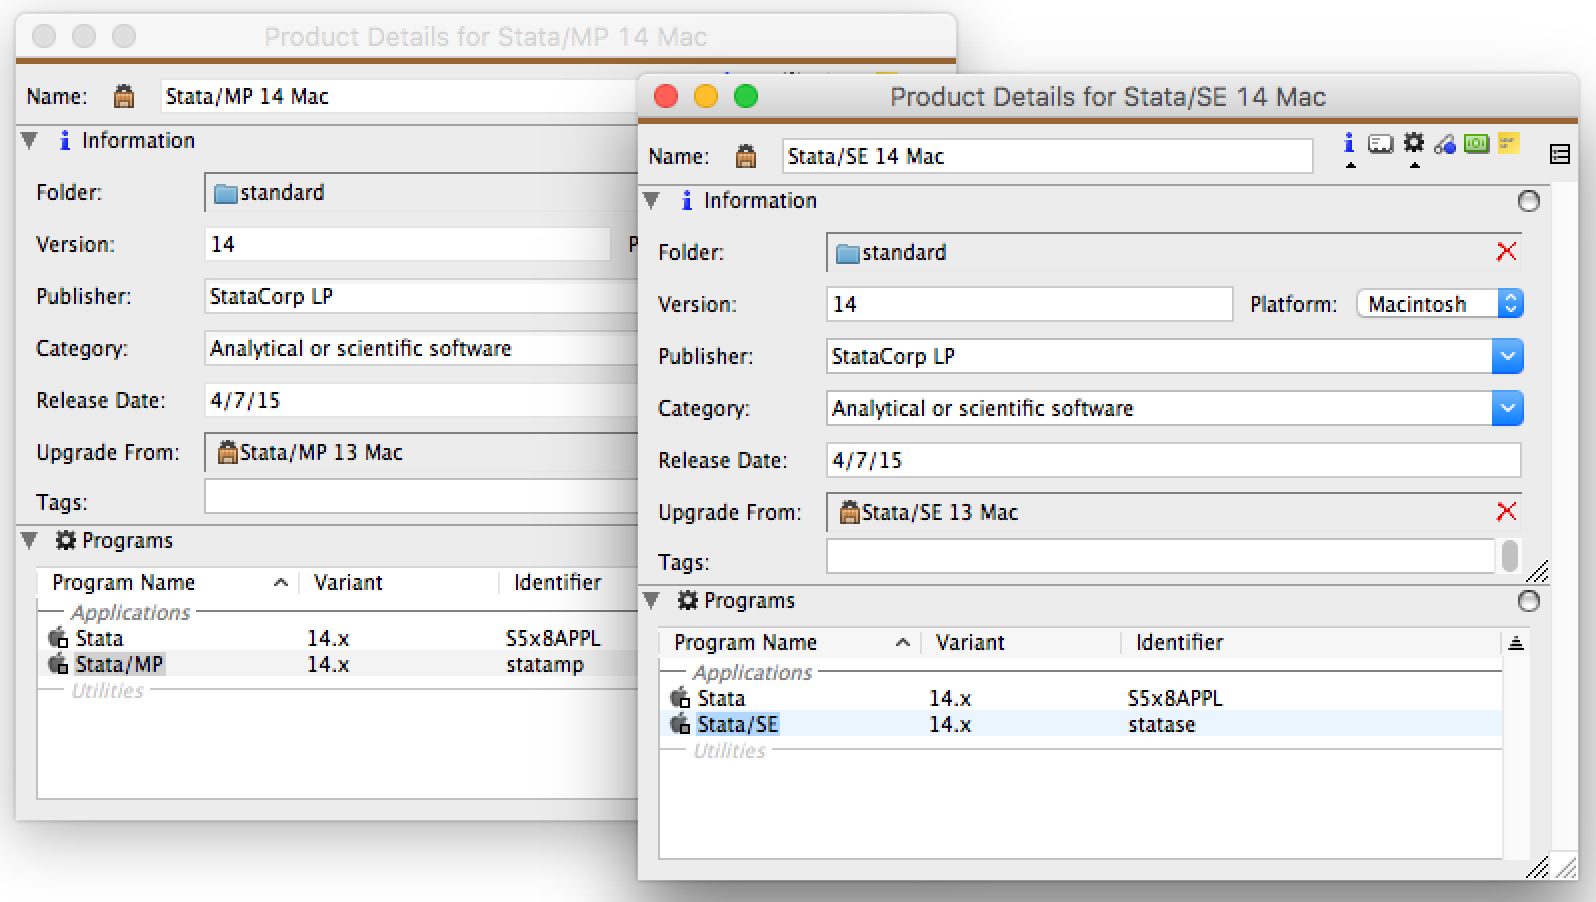Click the Publisher field in Stata/SE window
This screenshot has width=1596, height=902.
1160,356
